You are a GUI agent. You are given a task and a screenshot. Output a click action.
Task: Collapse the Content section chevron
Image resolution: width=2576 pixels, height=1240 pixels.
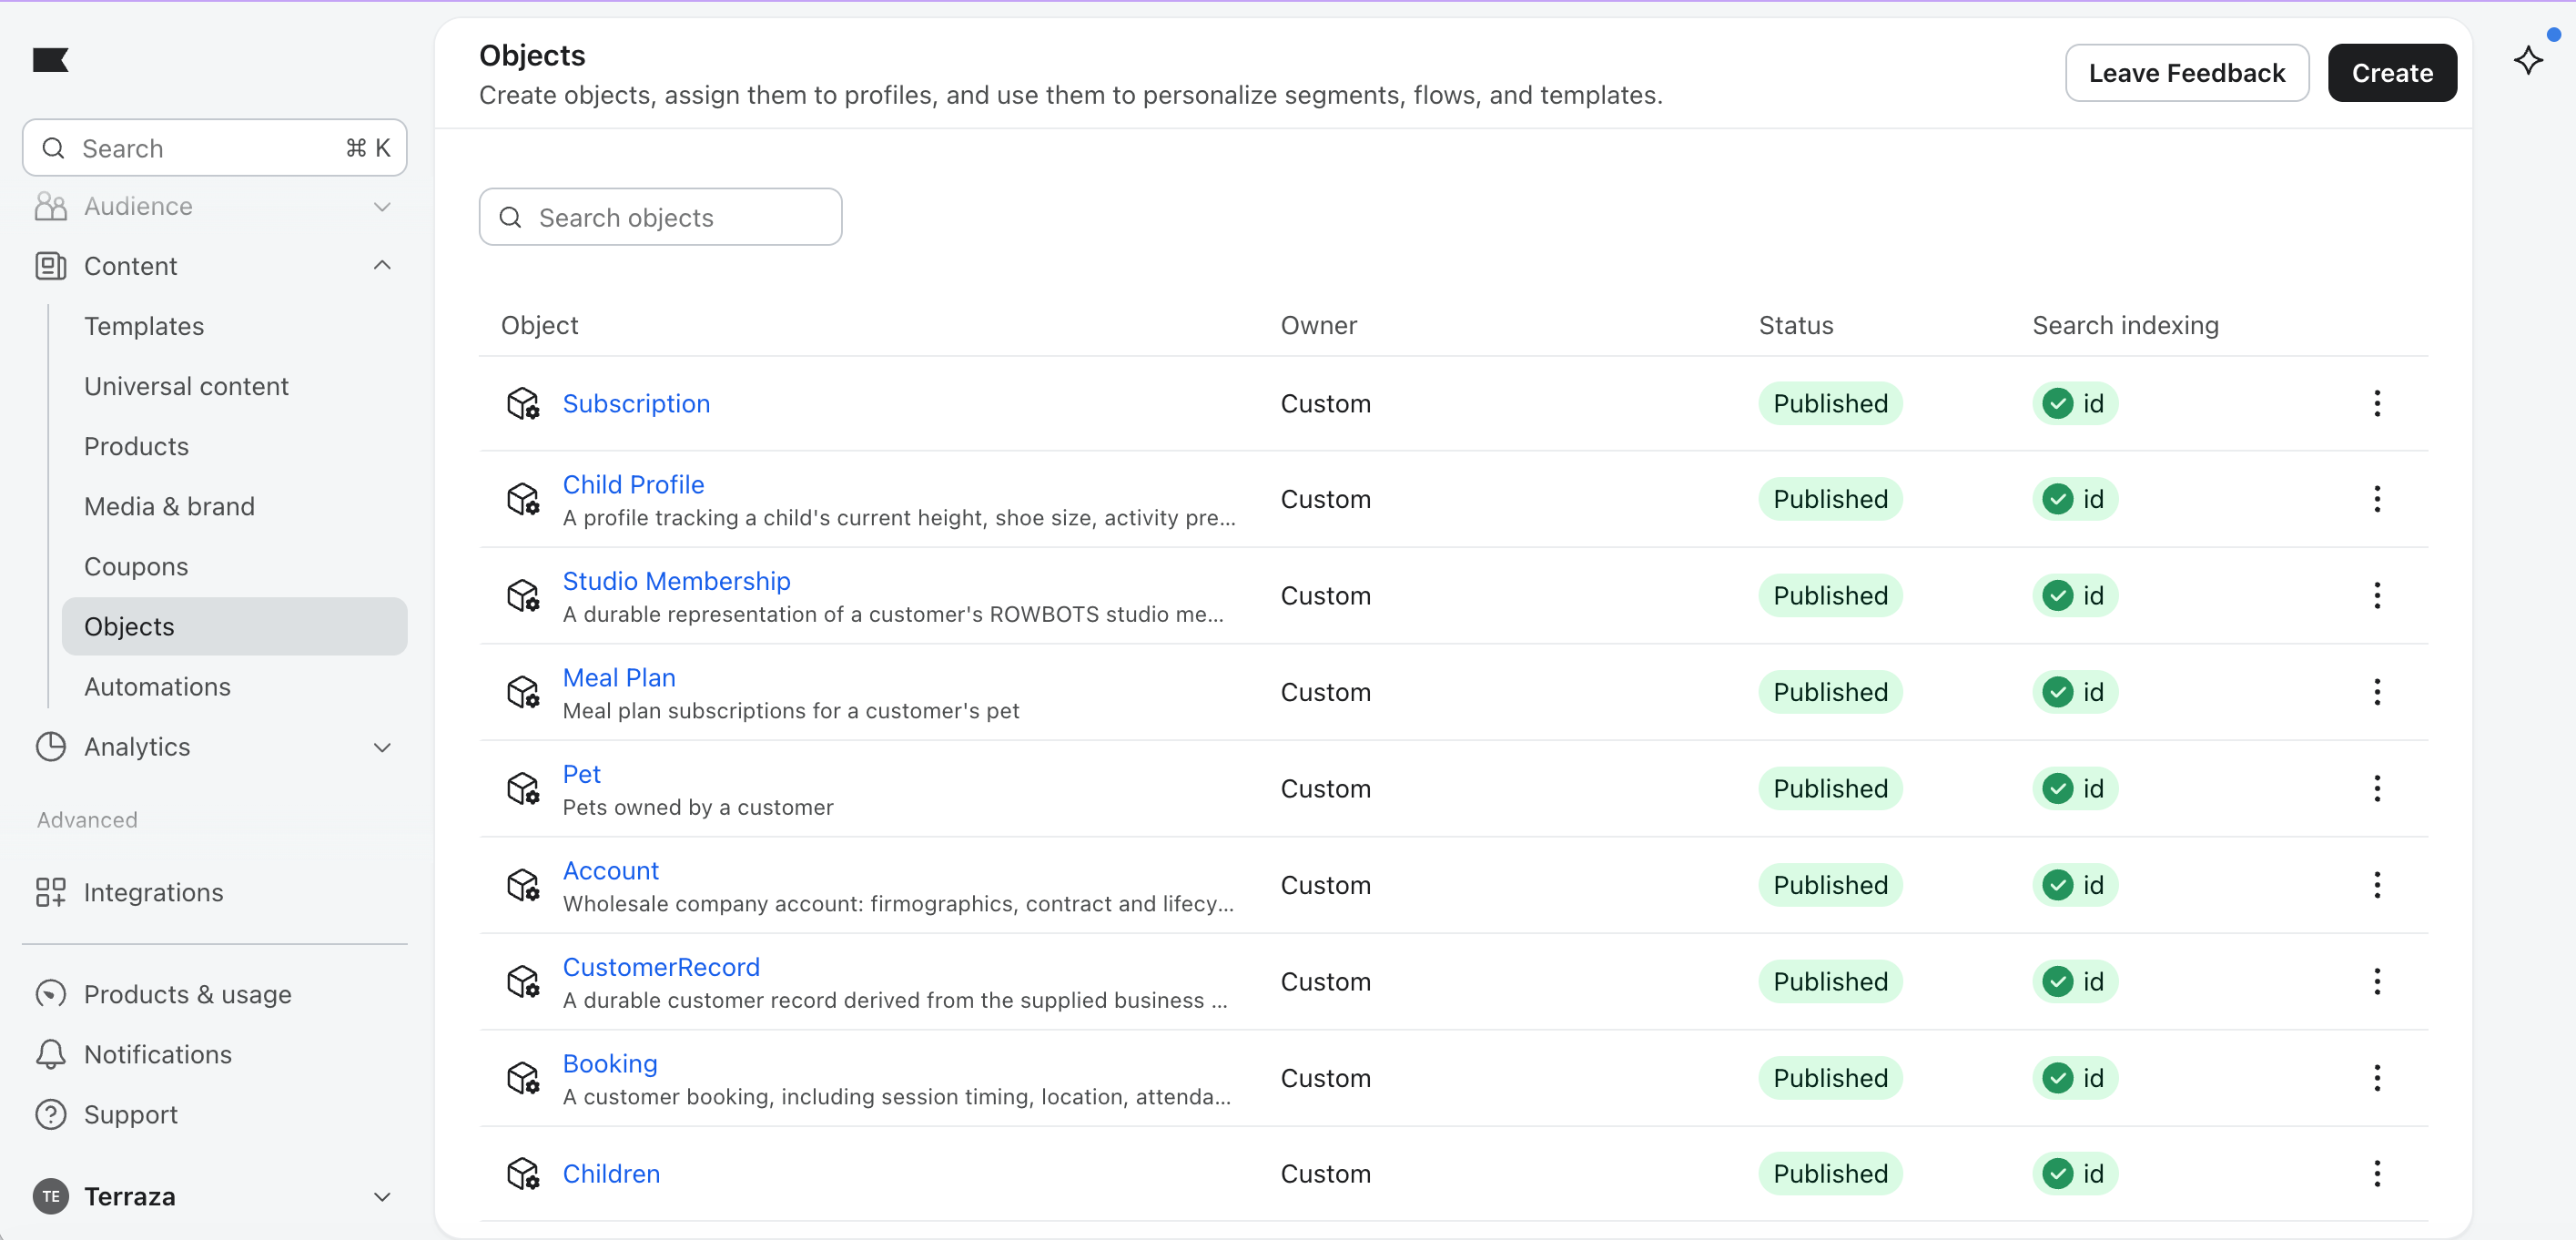pos(382,266)
